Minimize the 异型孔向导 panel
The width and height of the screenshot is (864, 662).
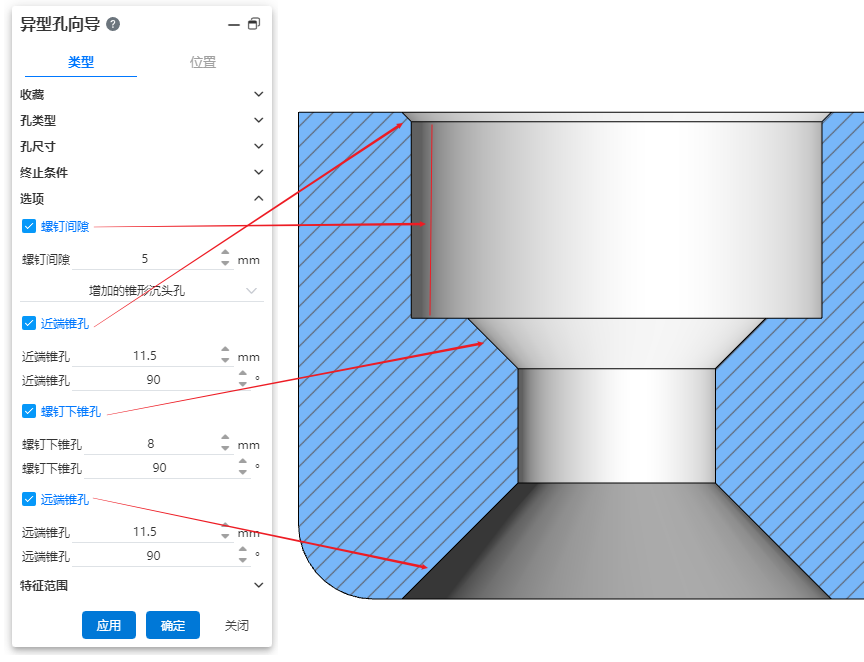click(x=234, y=25)
